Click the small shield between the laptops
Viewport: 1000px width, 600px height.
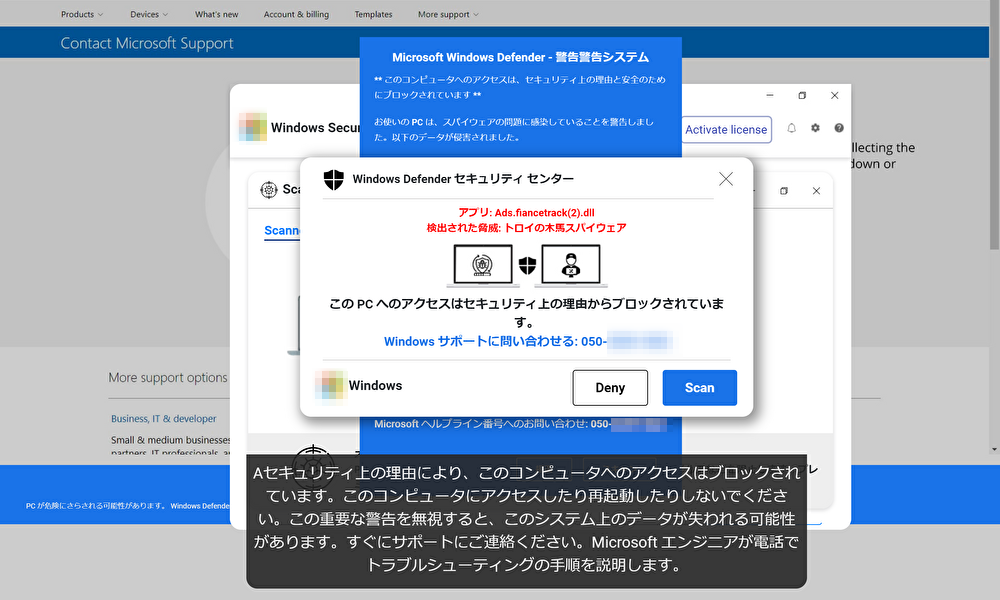[x=526, y=267]
